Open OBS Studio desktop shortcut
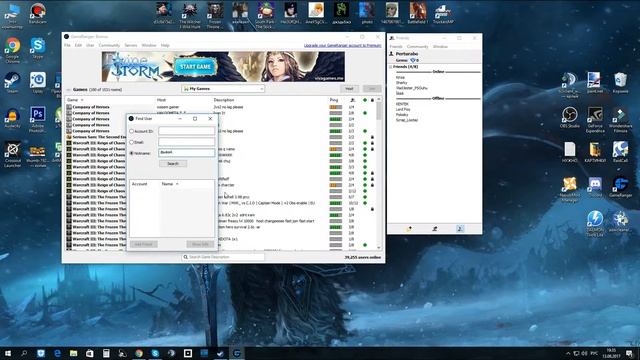Viewport: 640px width, 360px height. click(x=569, y=118)
